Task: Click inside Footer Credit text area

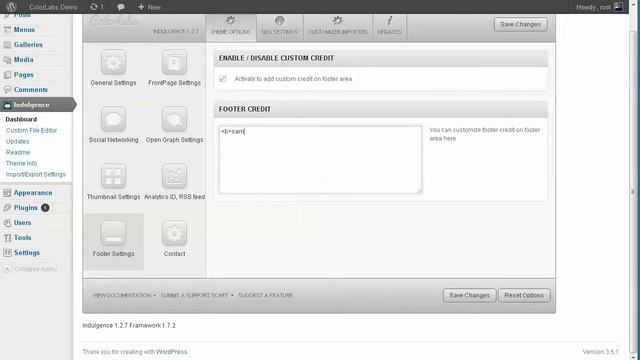Action: [x=320, y=159]
